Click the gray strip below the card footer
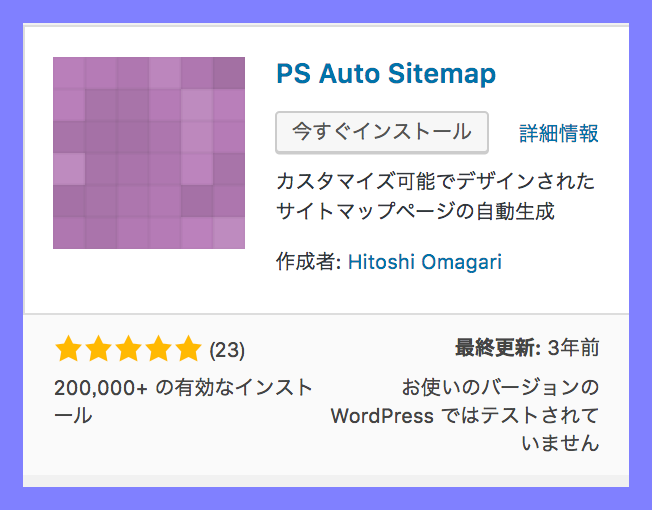The width and height of the screenshot is (652, 510). [x=326, y=481]
